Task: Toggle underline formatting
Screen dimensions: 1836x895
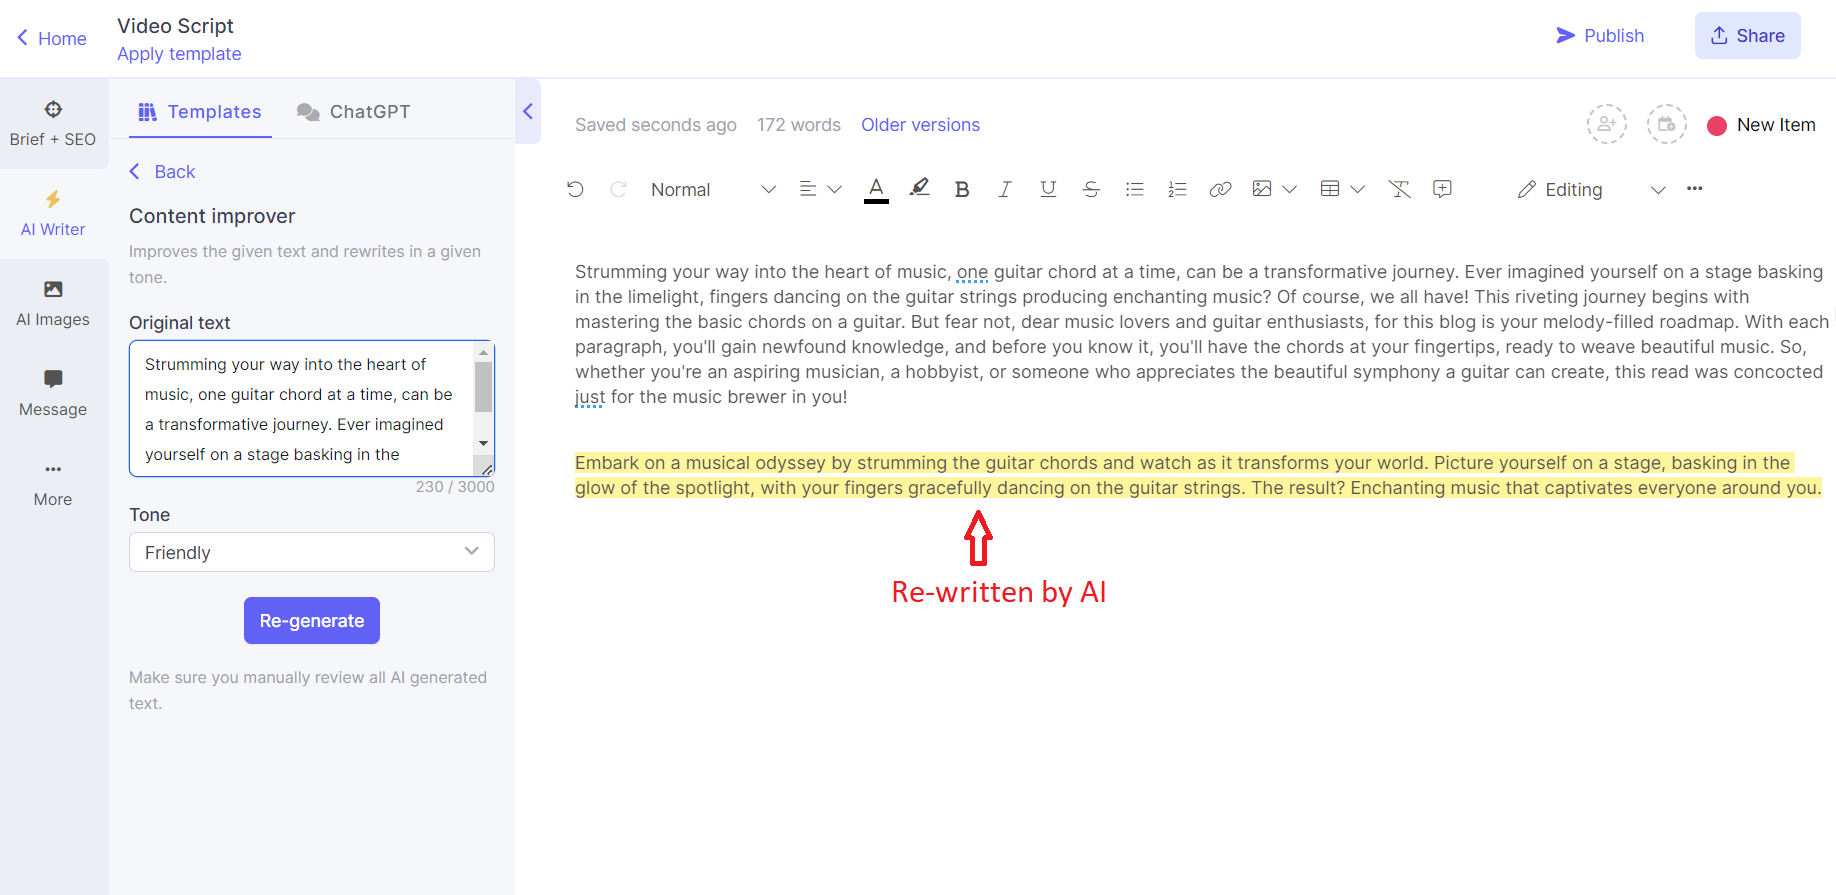Action: (1048, 189)
